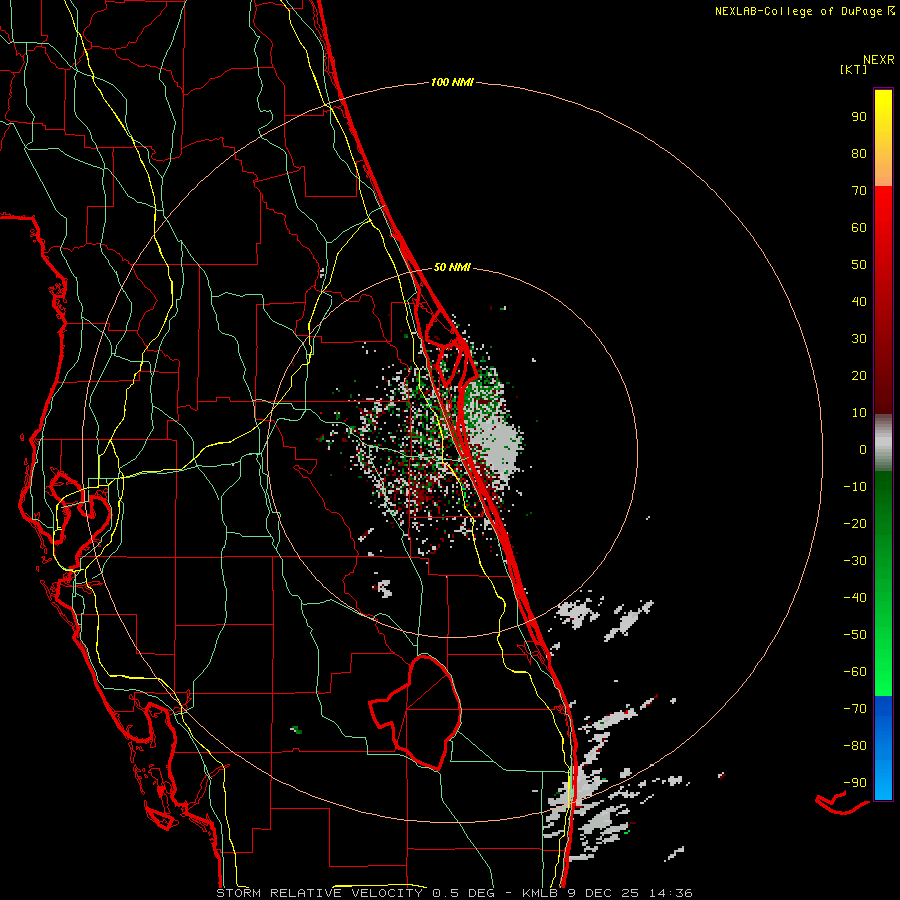Screen dimensions: 900x900
Task: Click the -30 value on velocity scale
Action: click(x=855, y=561)
